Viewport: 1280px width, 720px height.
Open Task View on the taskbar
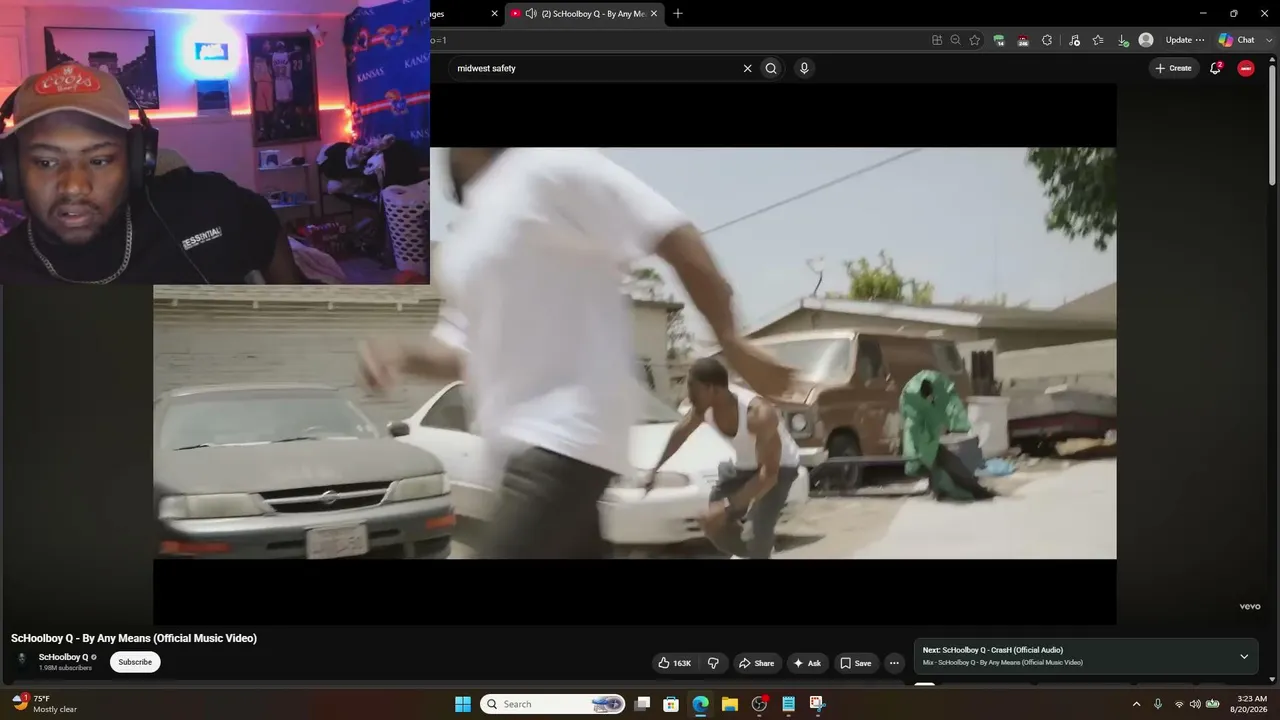pyautogui.click(x=643, y=704)
